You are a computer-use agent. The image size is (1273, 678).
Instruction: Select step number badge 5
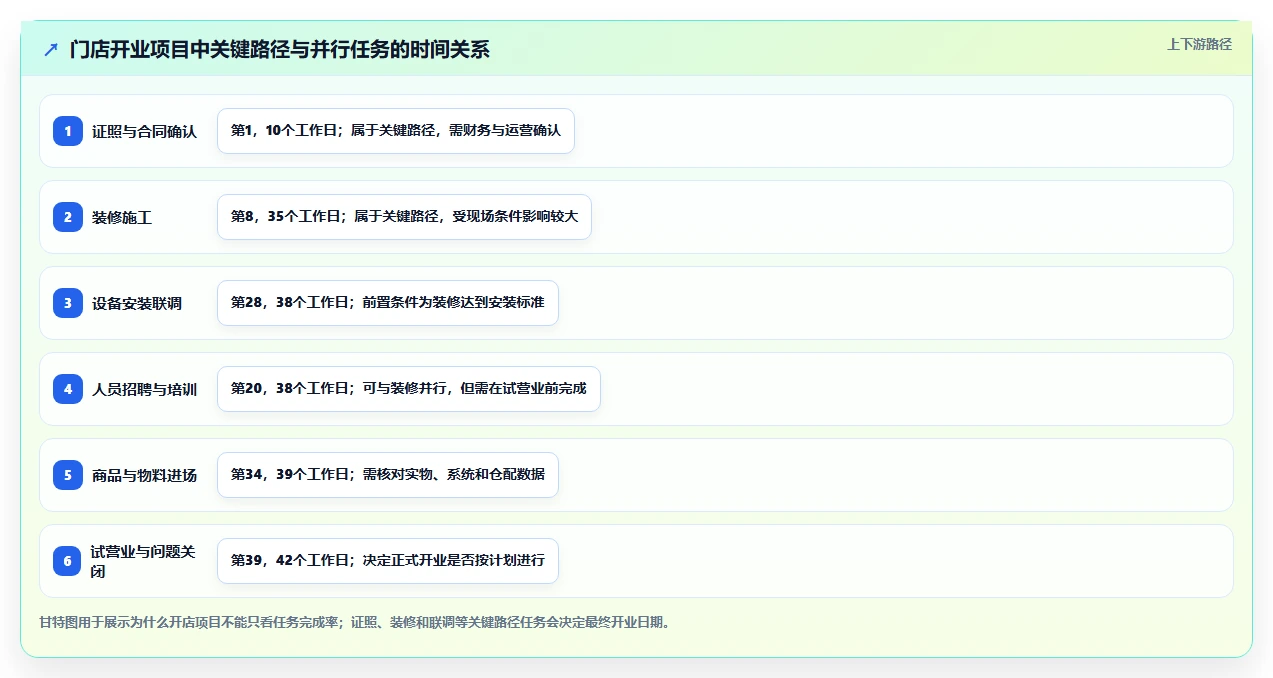[x=68, y=475]
